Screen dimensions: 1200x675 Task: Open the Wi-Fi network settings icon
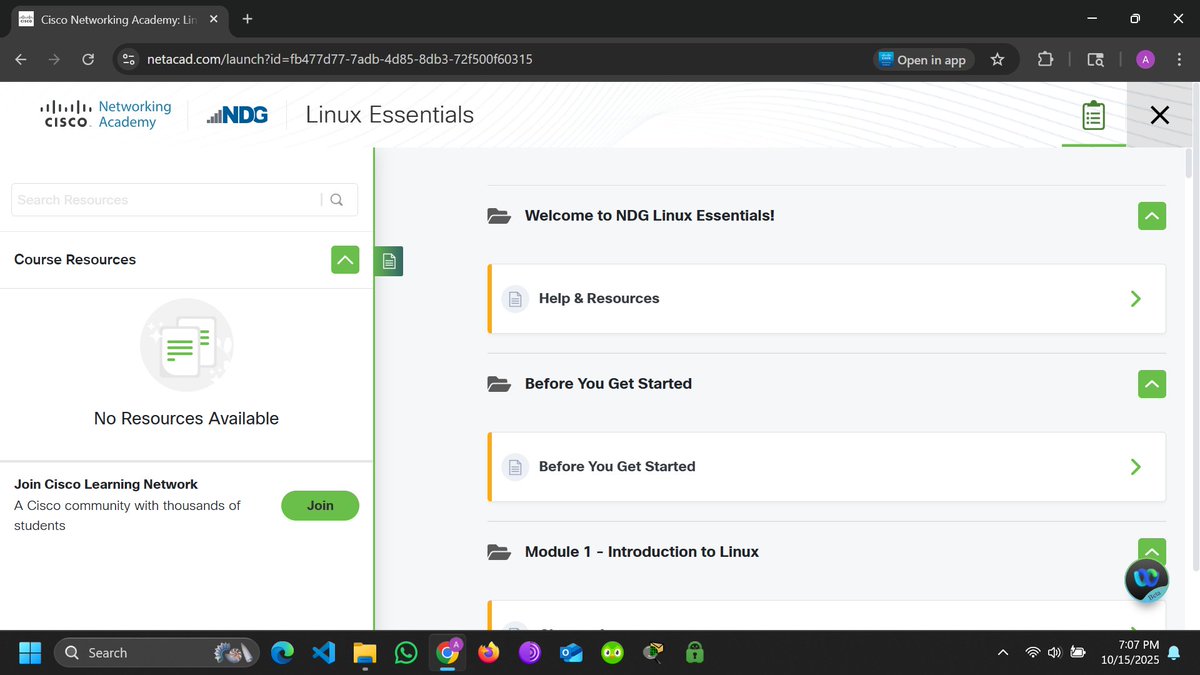click(x=1032, y=653)
